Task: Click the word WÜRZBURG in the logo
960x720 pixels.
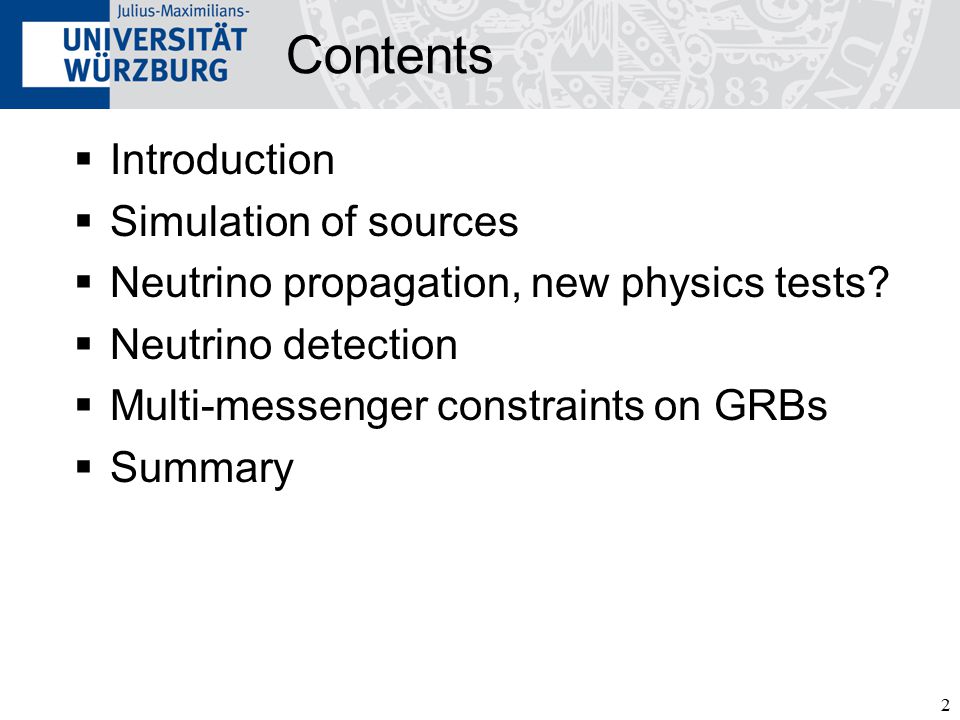Action: 146,70
